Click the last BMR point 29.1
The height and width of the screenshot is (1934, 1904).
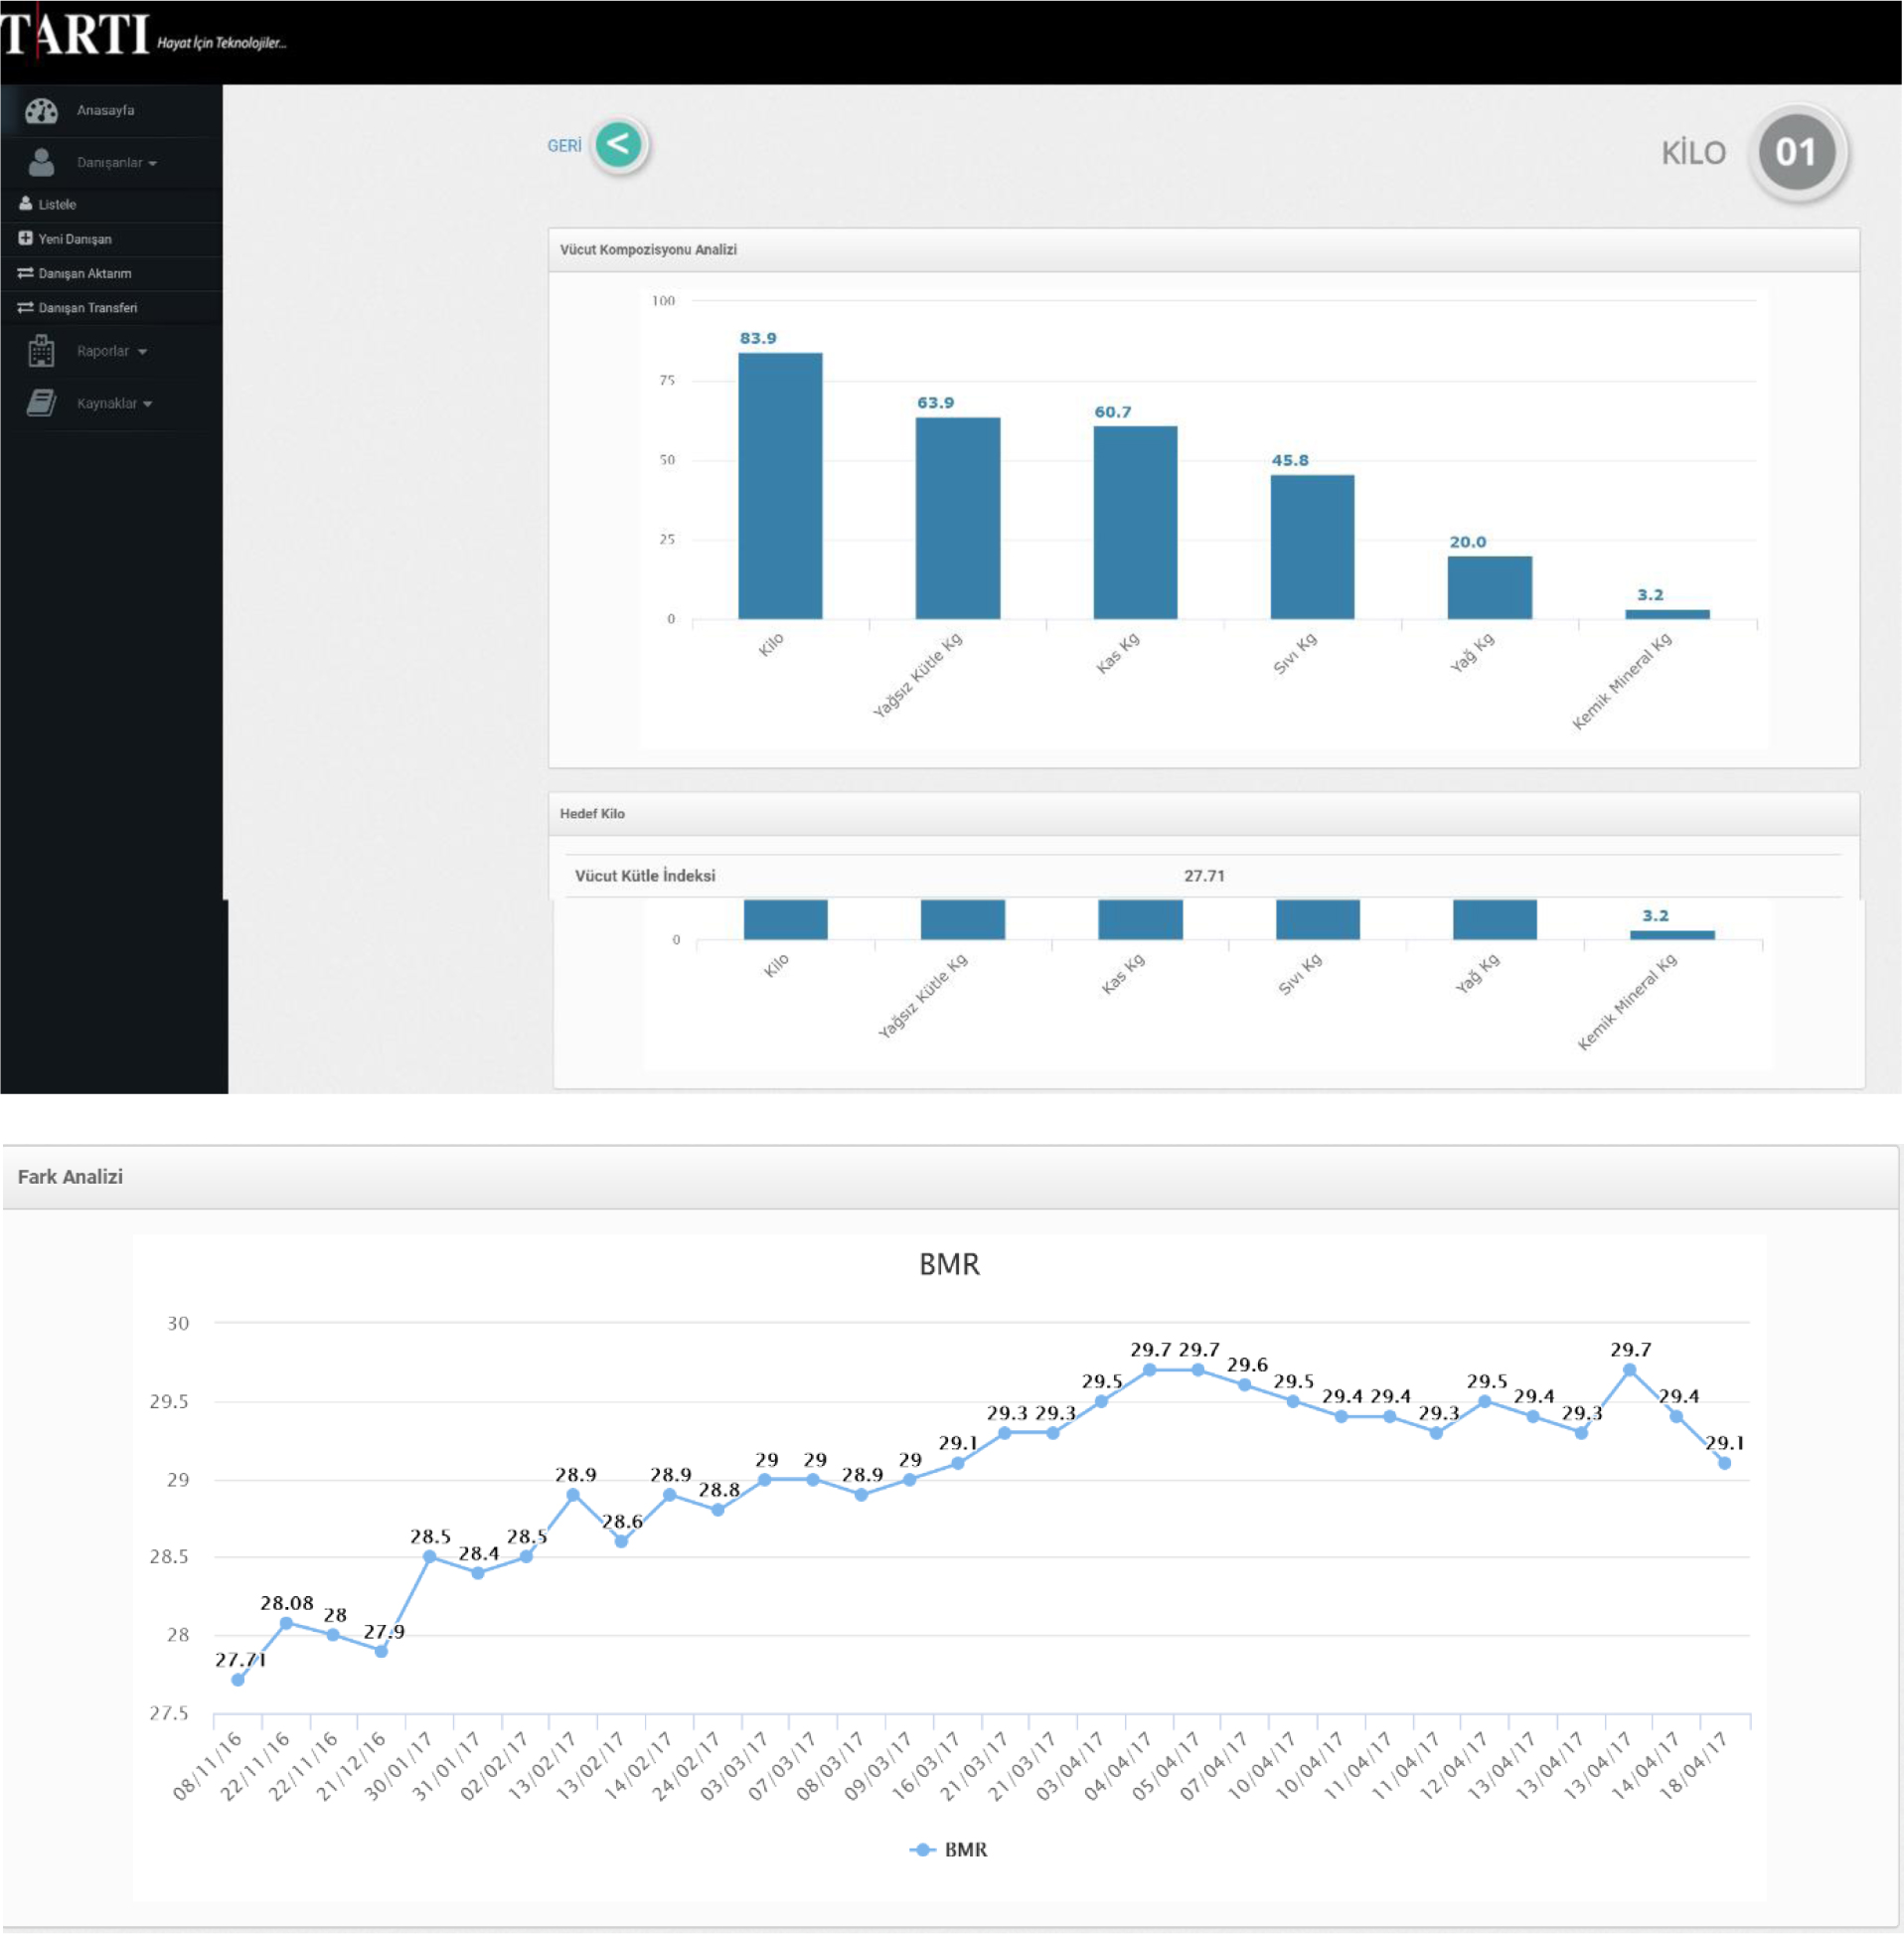click(x=1724, y=1463)
